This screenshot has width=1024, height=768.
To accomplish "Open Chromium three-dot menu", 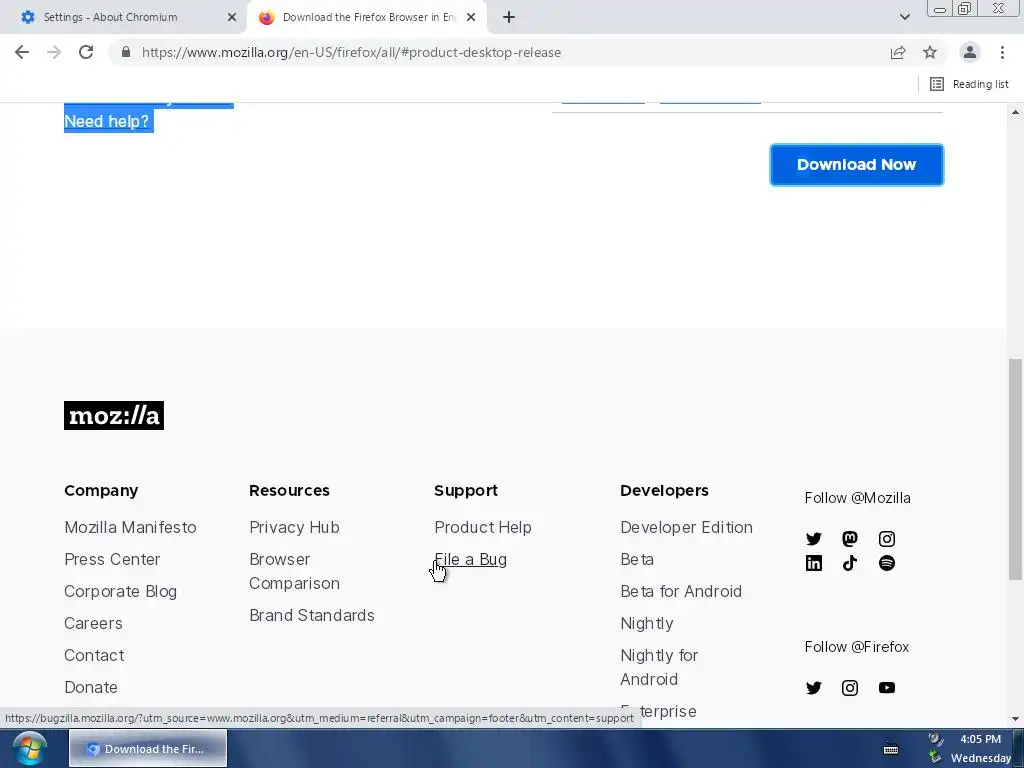I will point(1002,52).
